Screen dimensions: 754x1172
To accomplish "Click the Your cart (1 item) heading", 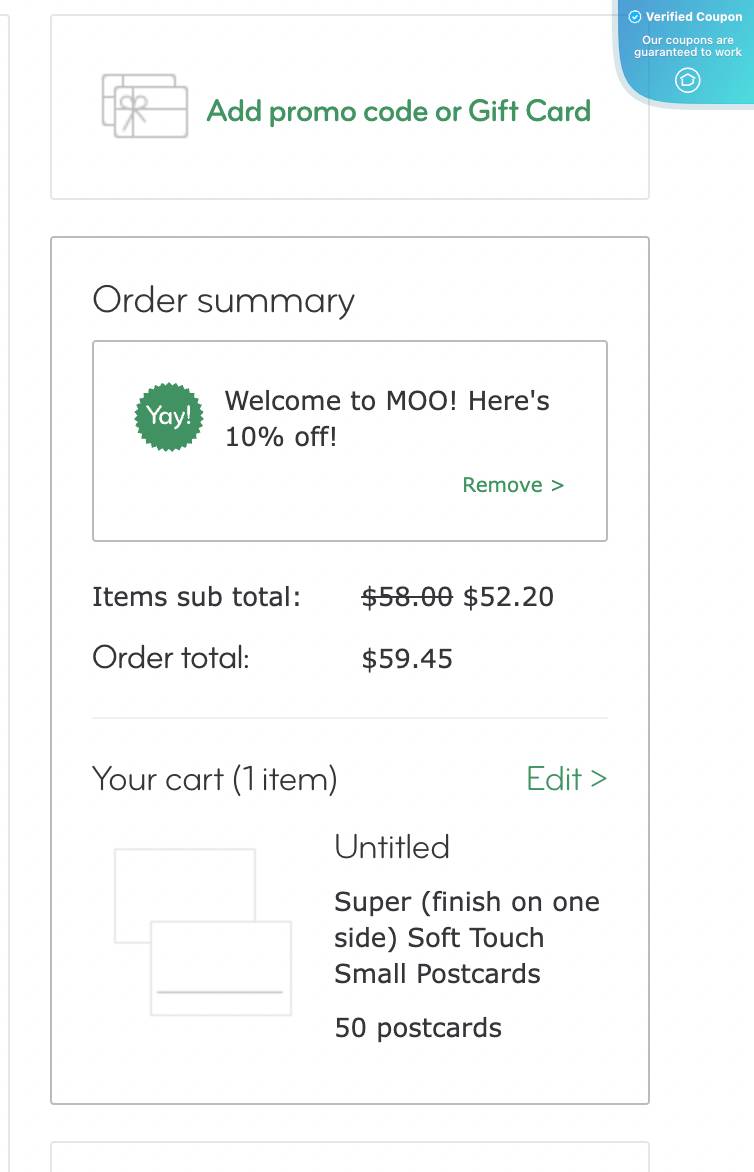I will point(214,779).
